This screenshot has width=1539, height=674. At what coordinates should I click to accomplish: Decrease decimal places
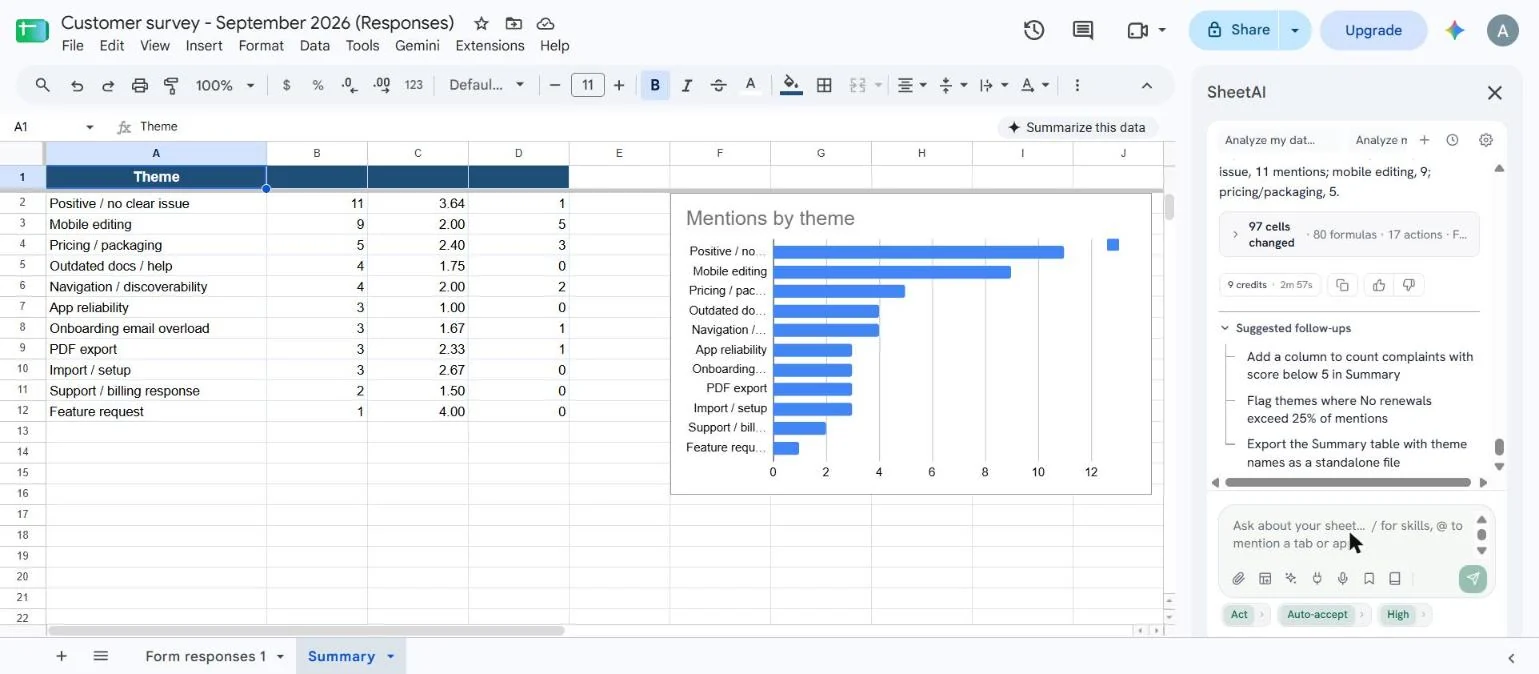coord(349,85)
